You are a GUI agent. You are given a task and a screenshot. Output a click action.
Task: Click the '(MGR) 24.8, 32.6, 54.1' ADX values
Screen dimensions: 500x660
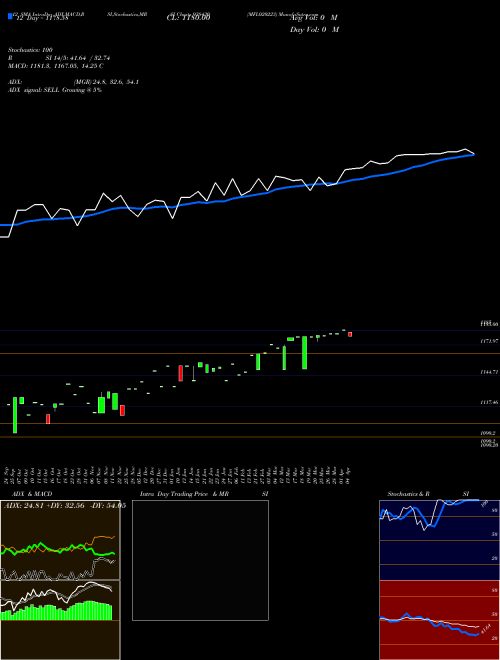(106, 82)
